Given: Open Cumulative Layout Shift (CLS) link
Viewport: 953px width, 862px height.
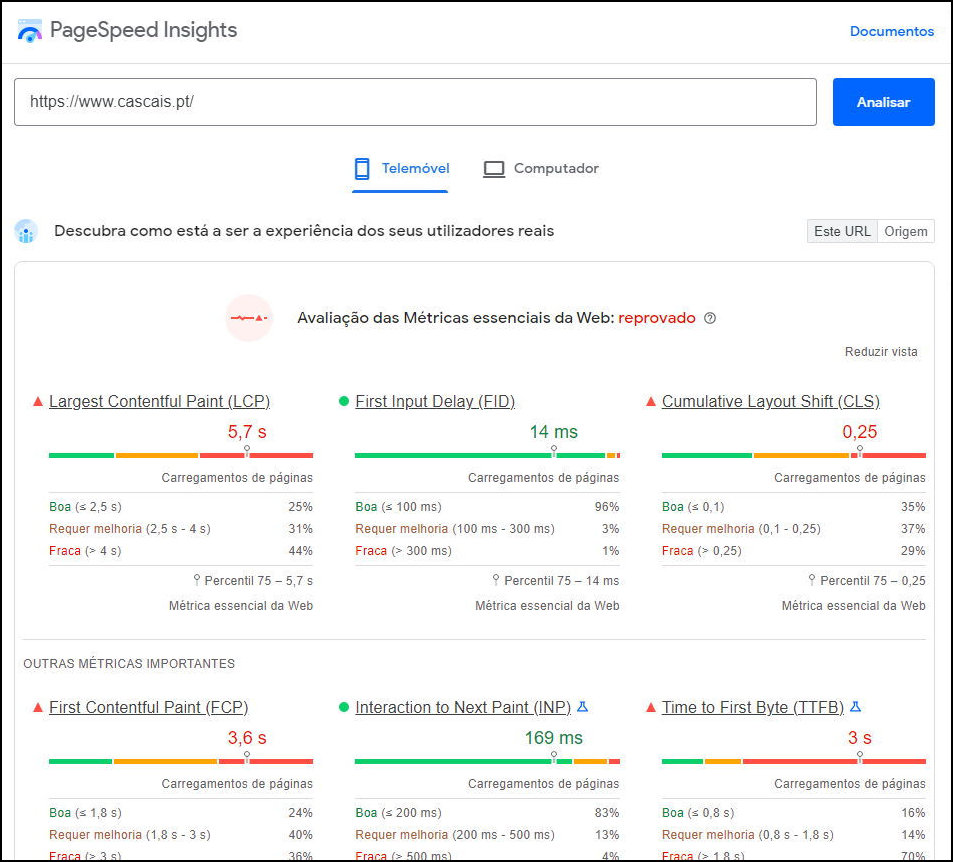Looking at the screenshot, I should pos(771,401).
